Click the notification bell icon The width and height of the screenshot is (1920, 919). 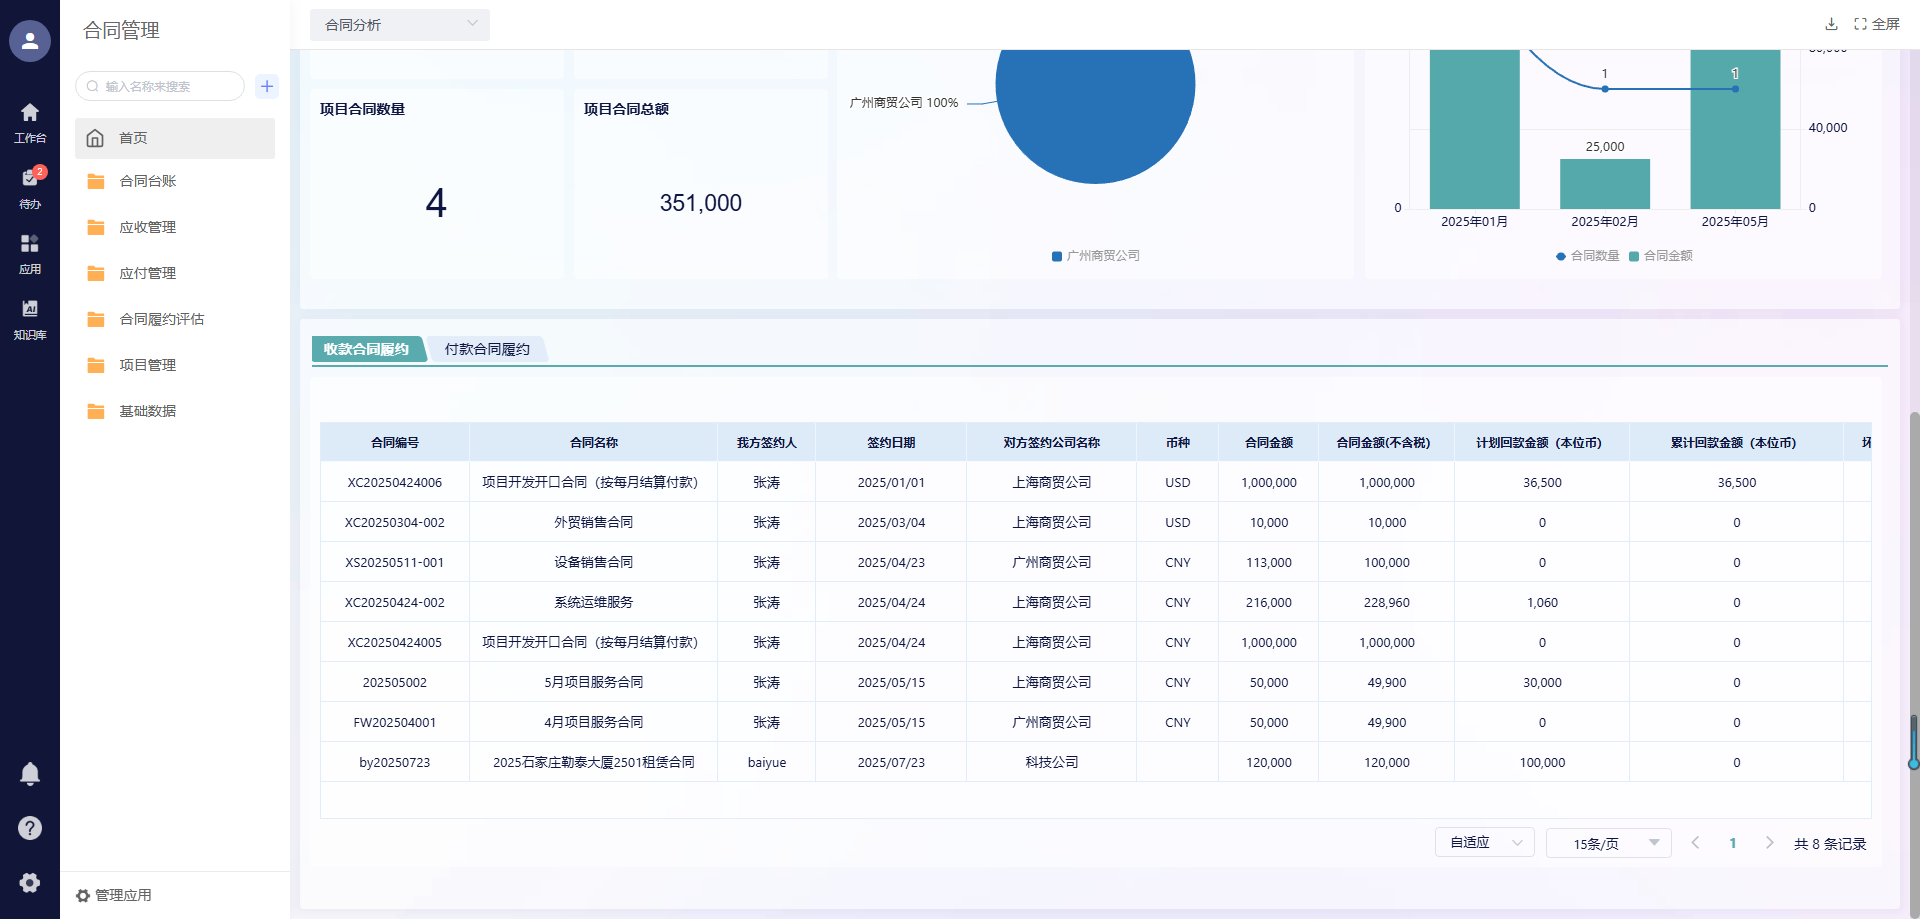point(30,774)
